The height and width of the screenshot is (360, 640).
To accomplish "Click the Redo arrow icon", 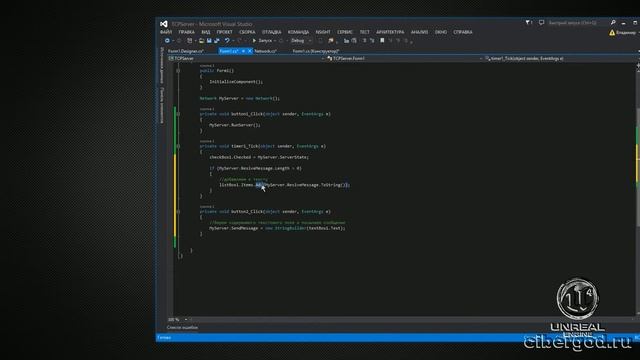I will (240, 41).
